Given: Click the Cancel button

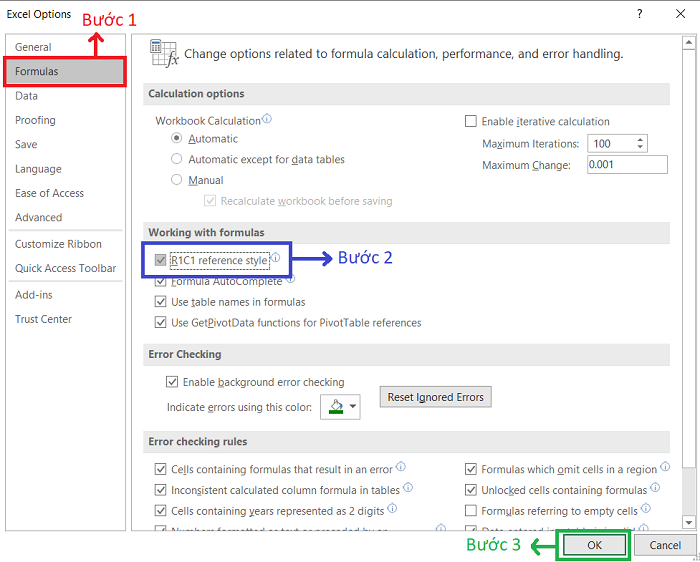Looking at the screenshot, I should 665,545.
